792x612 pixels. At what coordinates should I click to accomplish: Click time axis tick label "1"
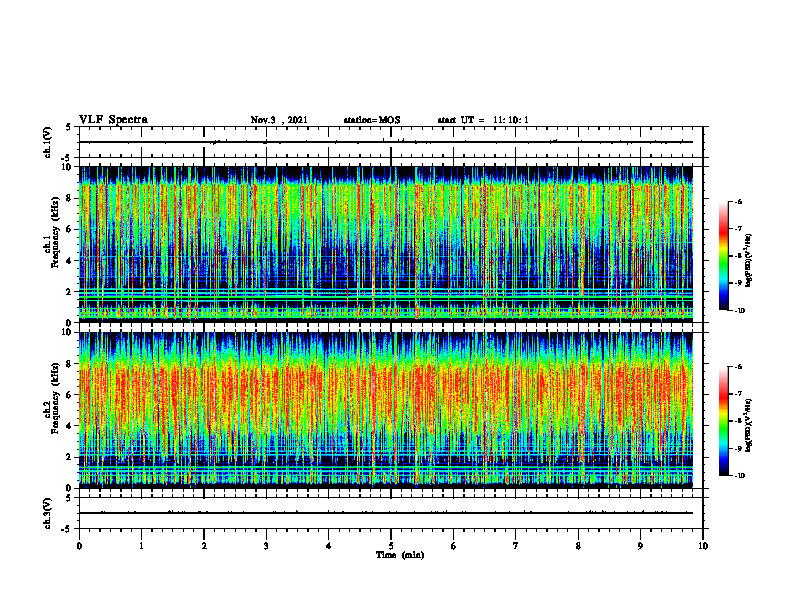coord(141,546)
